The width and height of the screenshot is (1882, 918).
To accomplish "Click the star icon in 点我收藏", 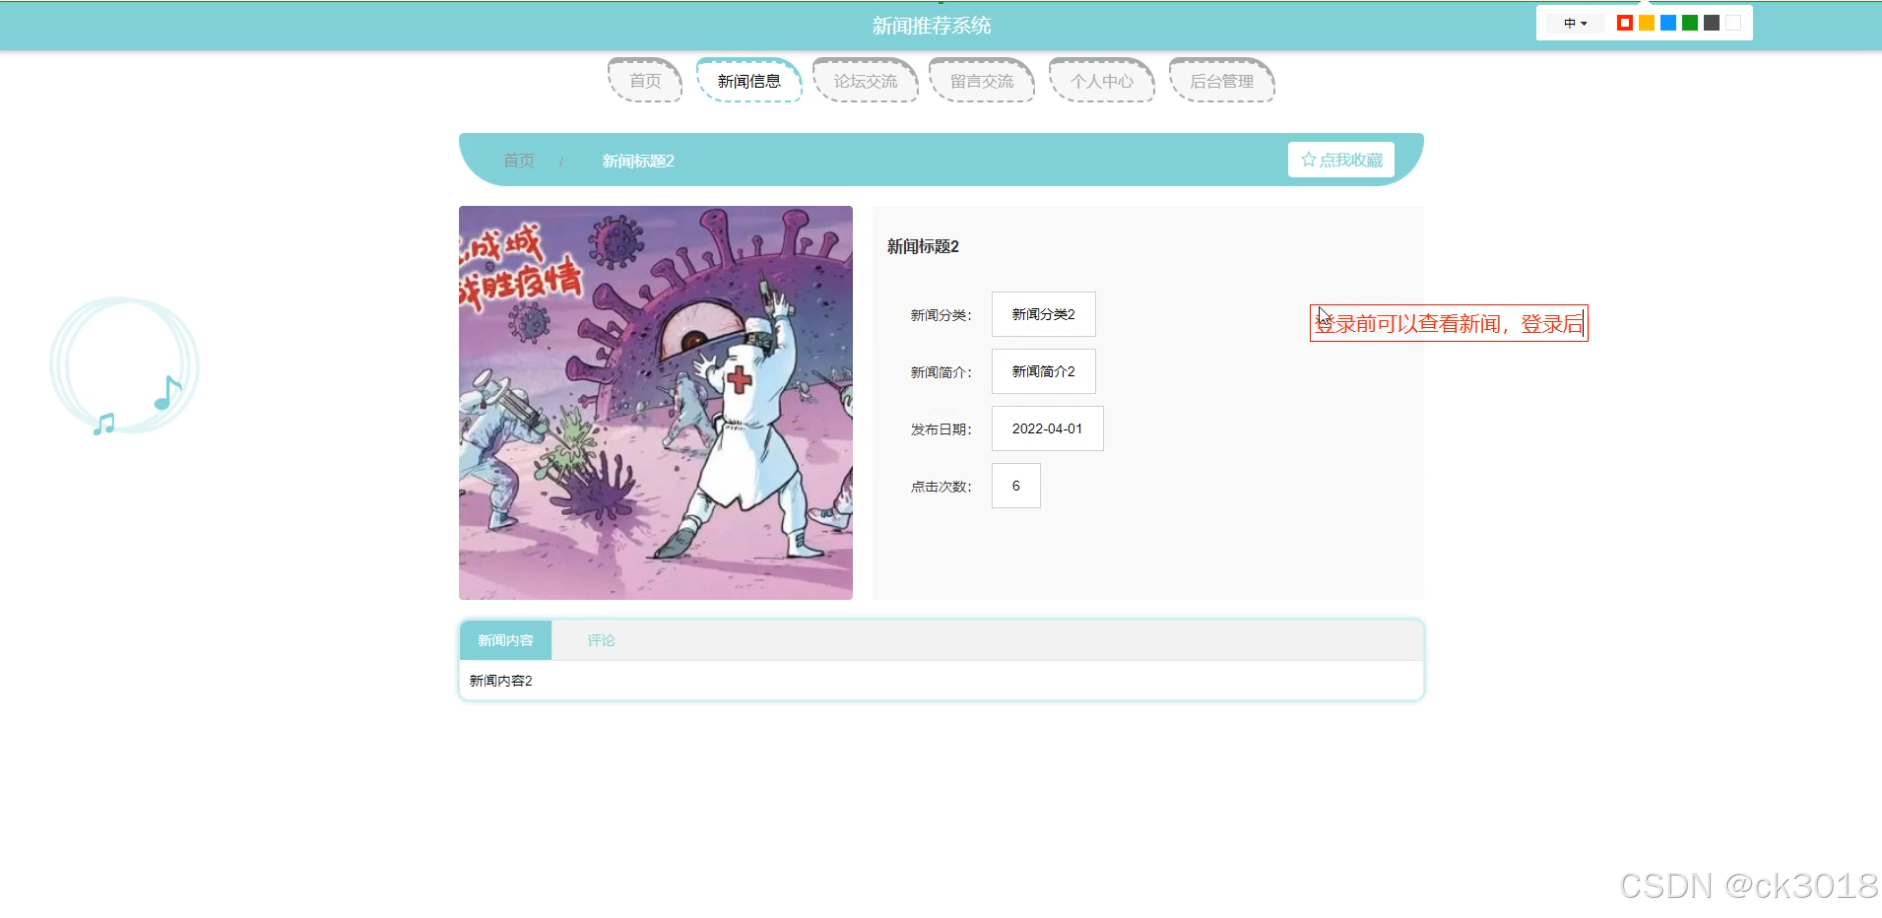I will [1308, 160].
